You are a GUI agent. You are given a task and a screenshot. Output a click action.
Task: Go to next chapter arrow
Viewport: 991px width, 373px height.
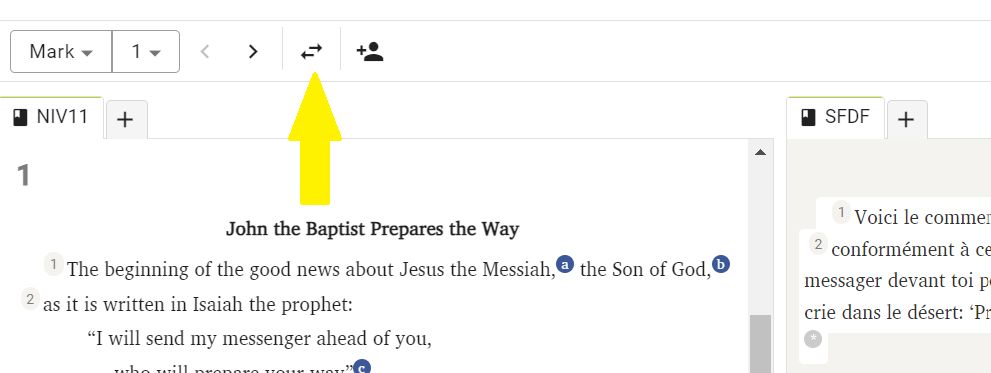tap(253, 51)
